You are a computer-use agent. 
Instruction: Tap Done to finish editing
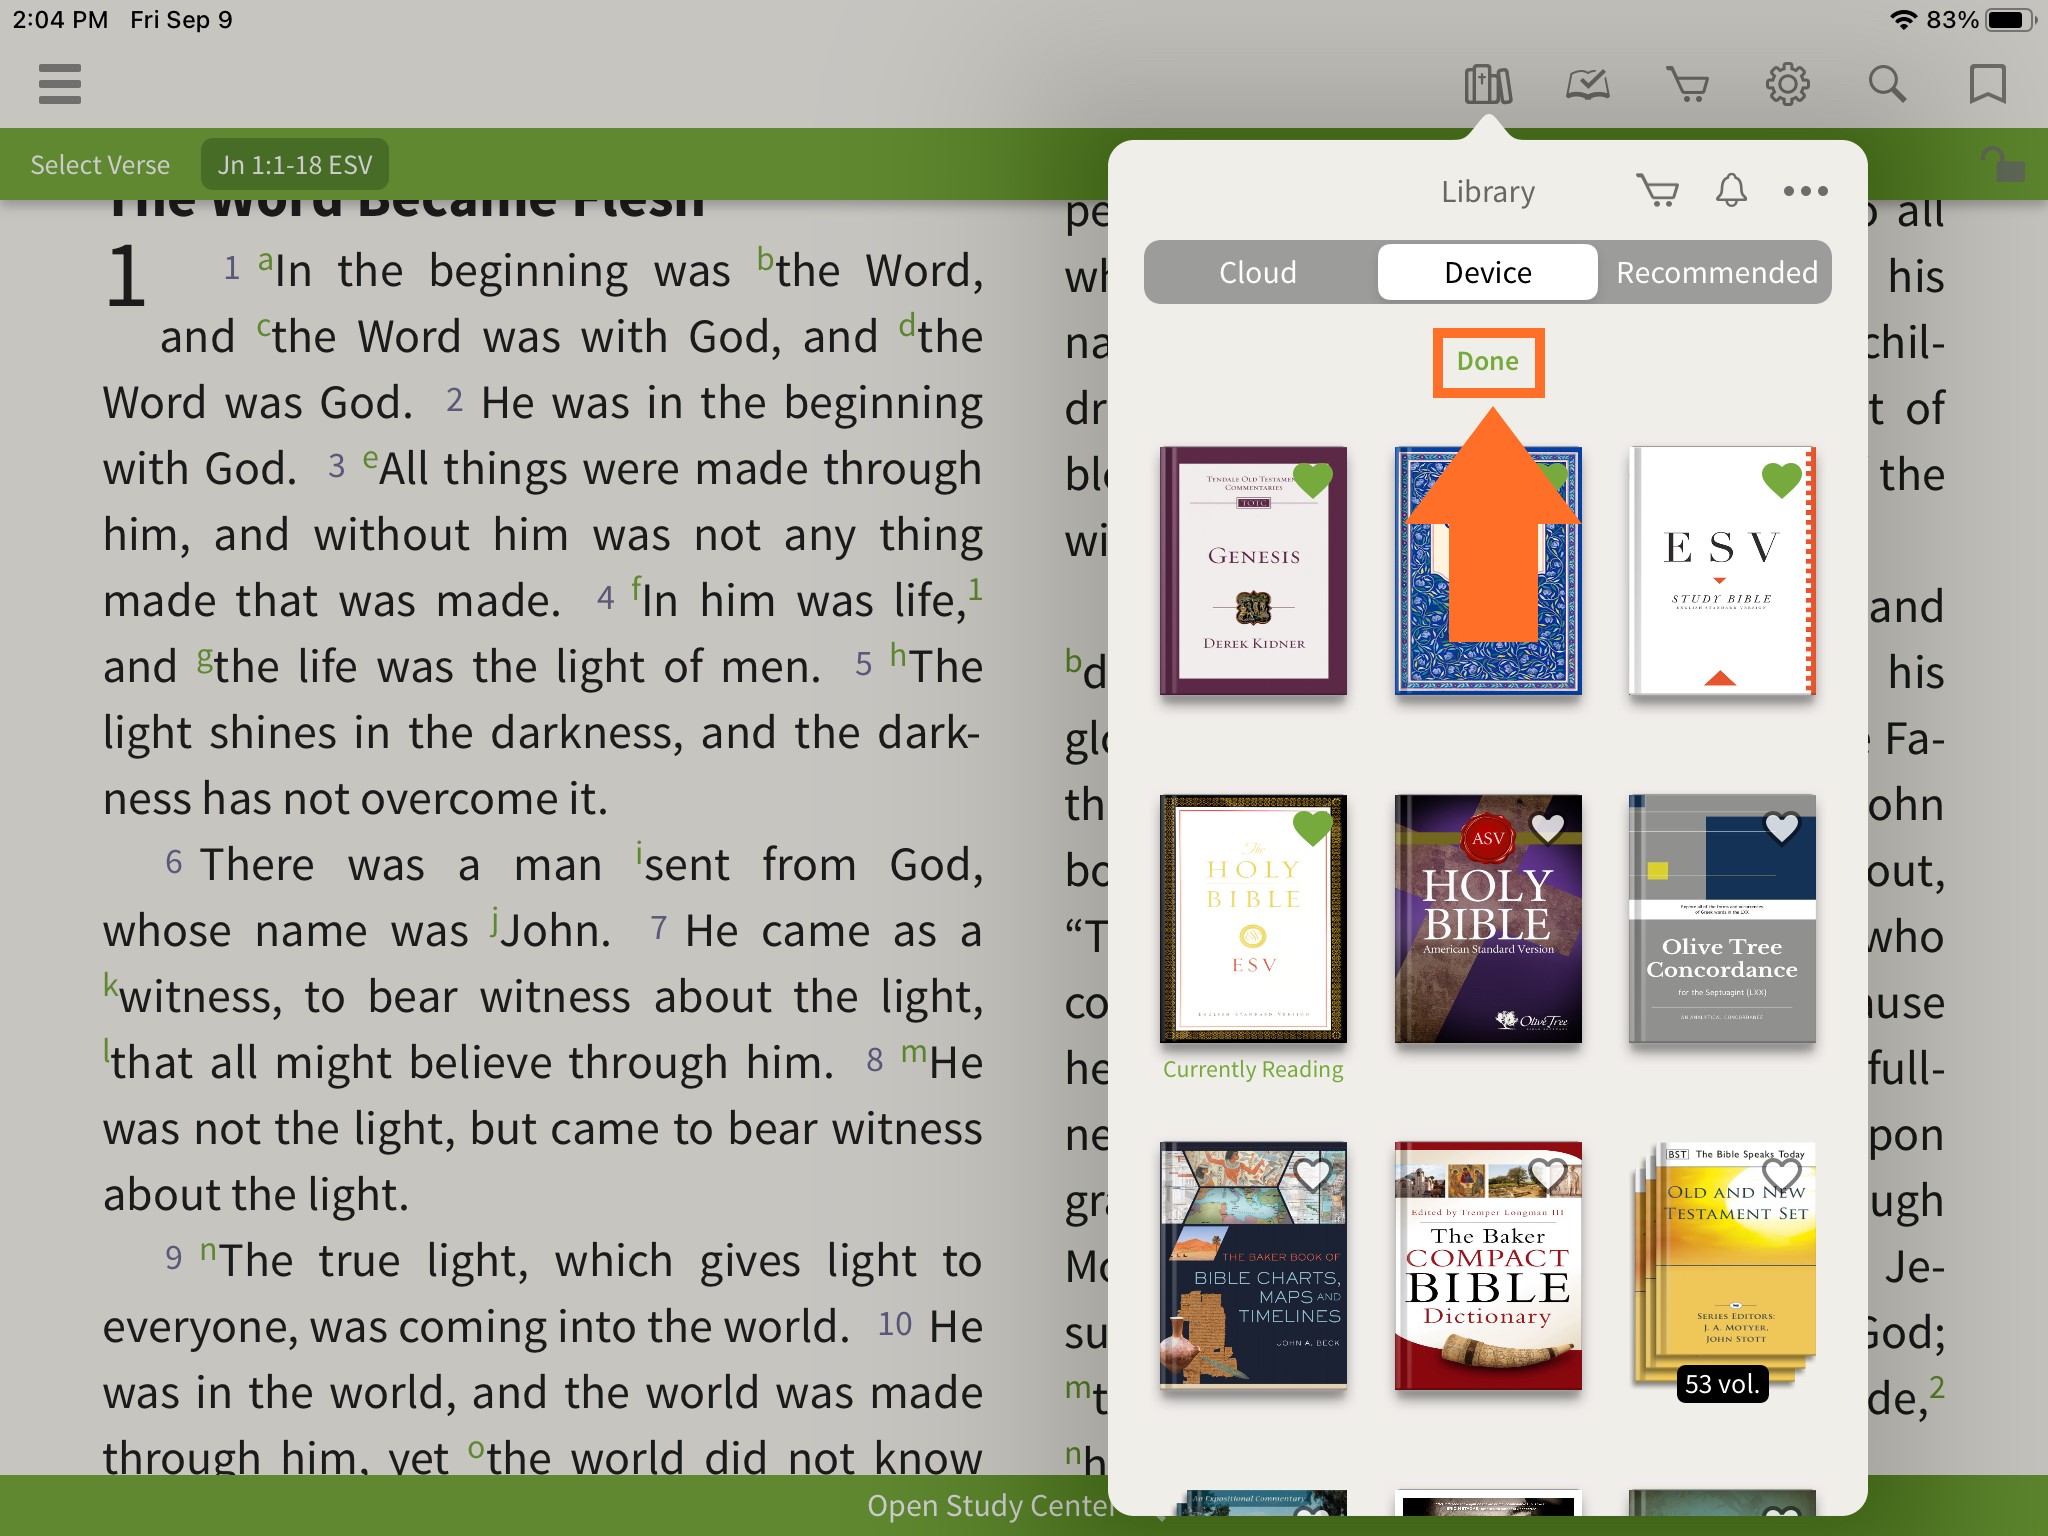coord(1488,362)
